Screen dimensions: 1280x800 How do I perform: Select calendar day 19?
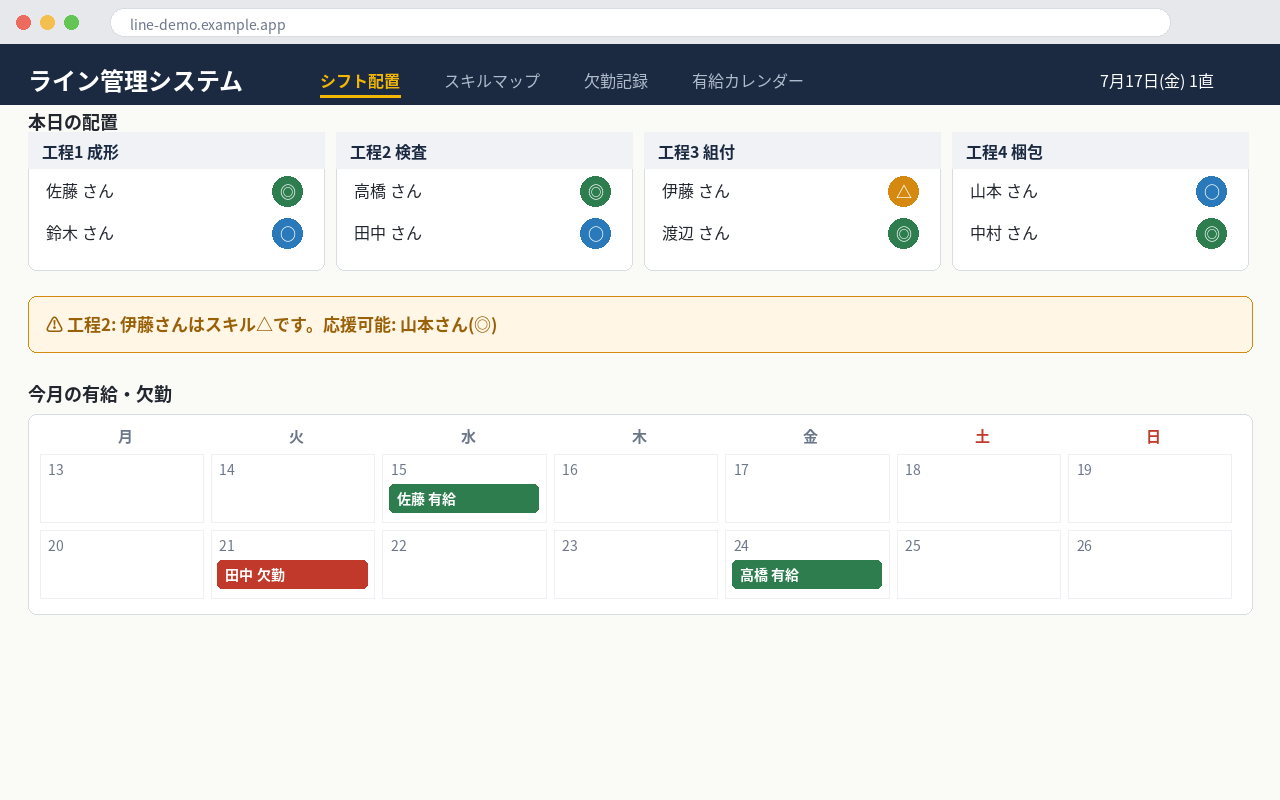click(1150, 488)
